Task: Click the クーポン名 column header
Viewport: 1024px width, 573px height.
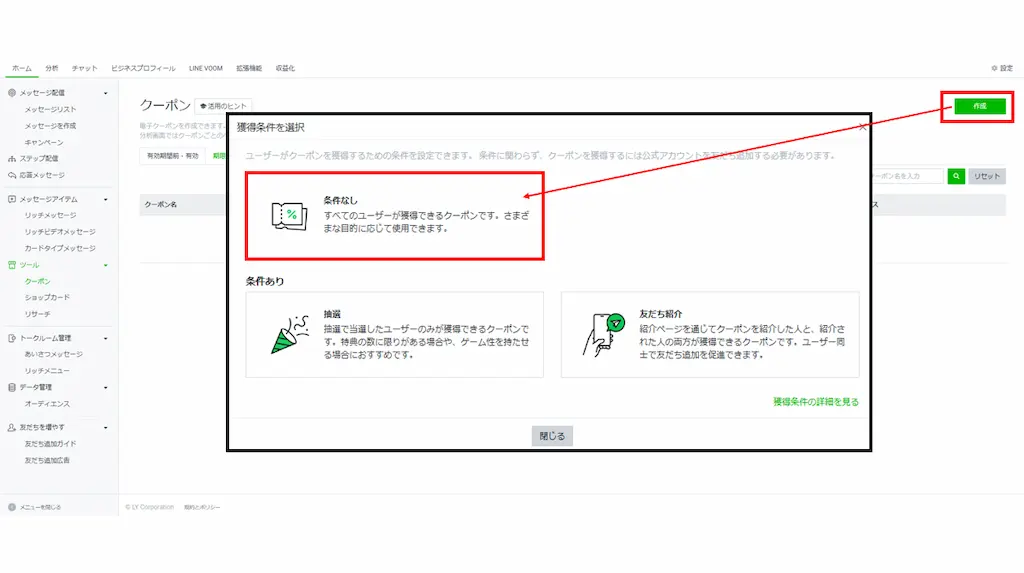Action: point(161,205)
